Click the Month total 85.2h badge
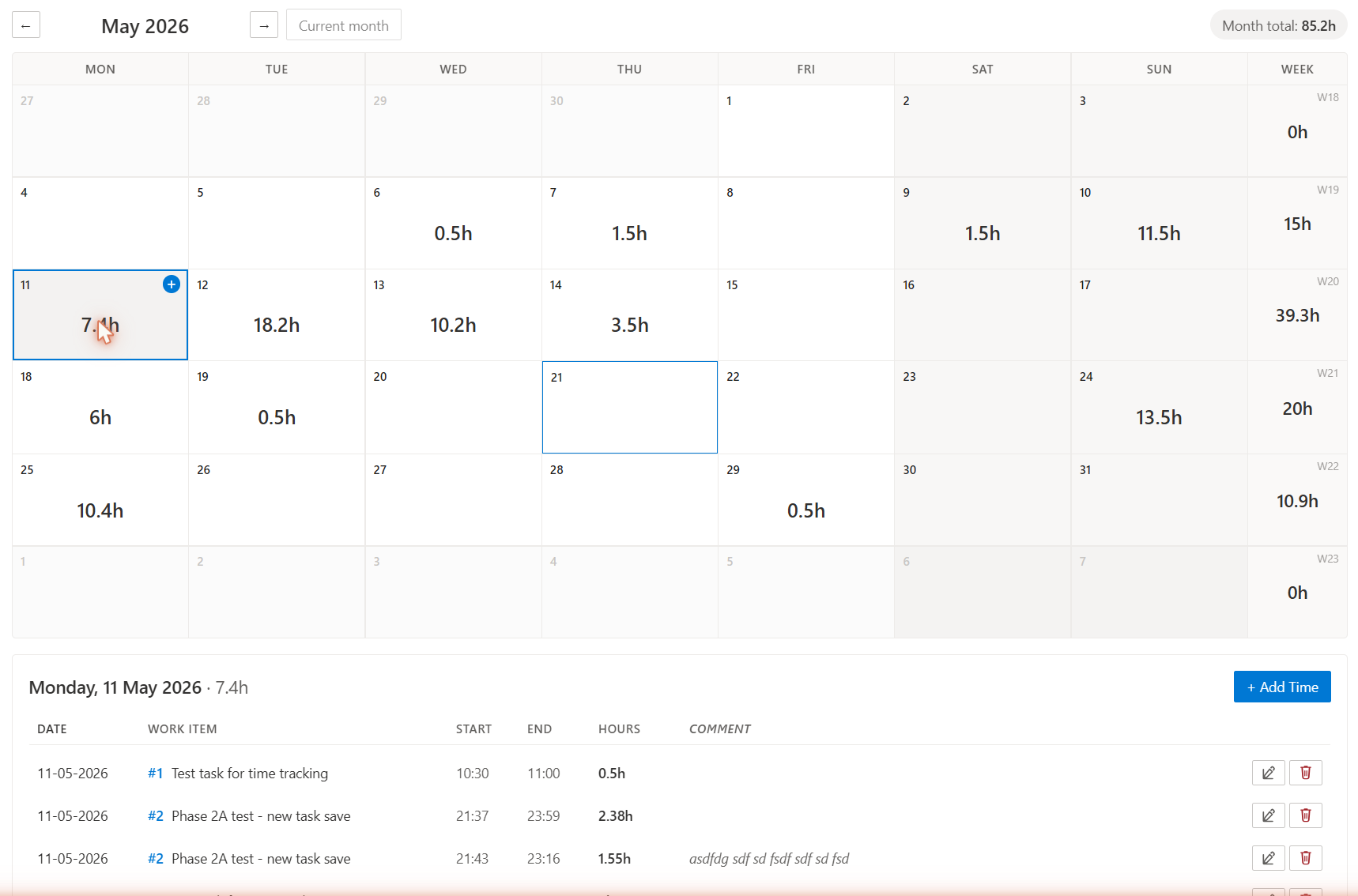 (1279, 25)
